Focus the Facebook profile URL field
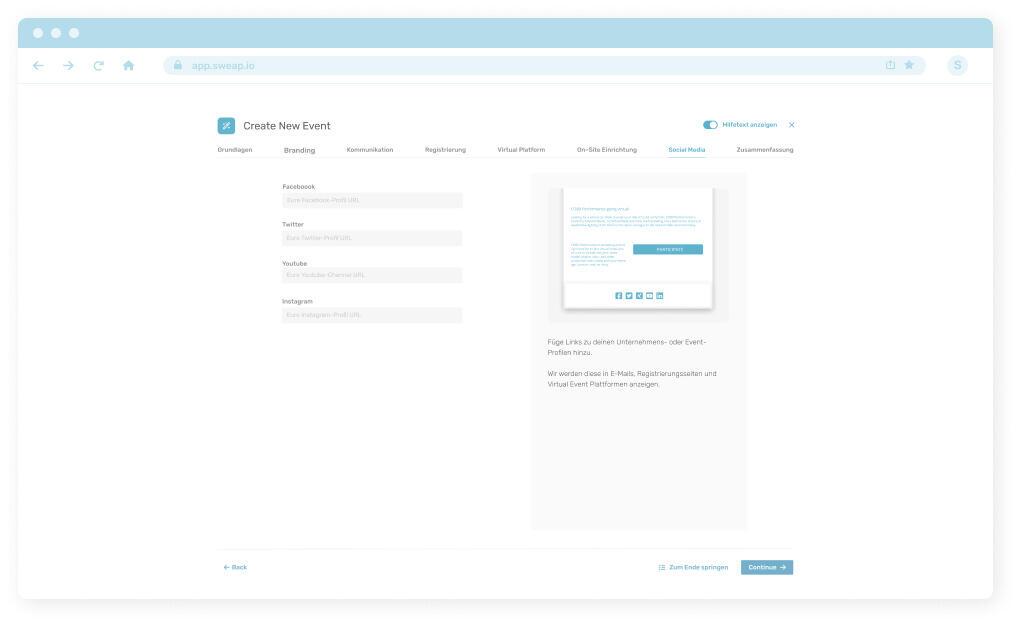This screenshot has width=1019, height=625. [x=372, y=201]
